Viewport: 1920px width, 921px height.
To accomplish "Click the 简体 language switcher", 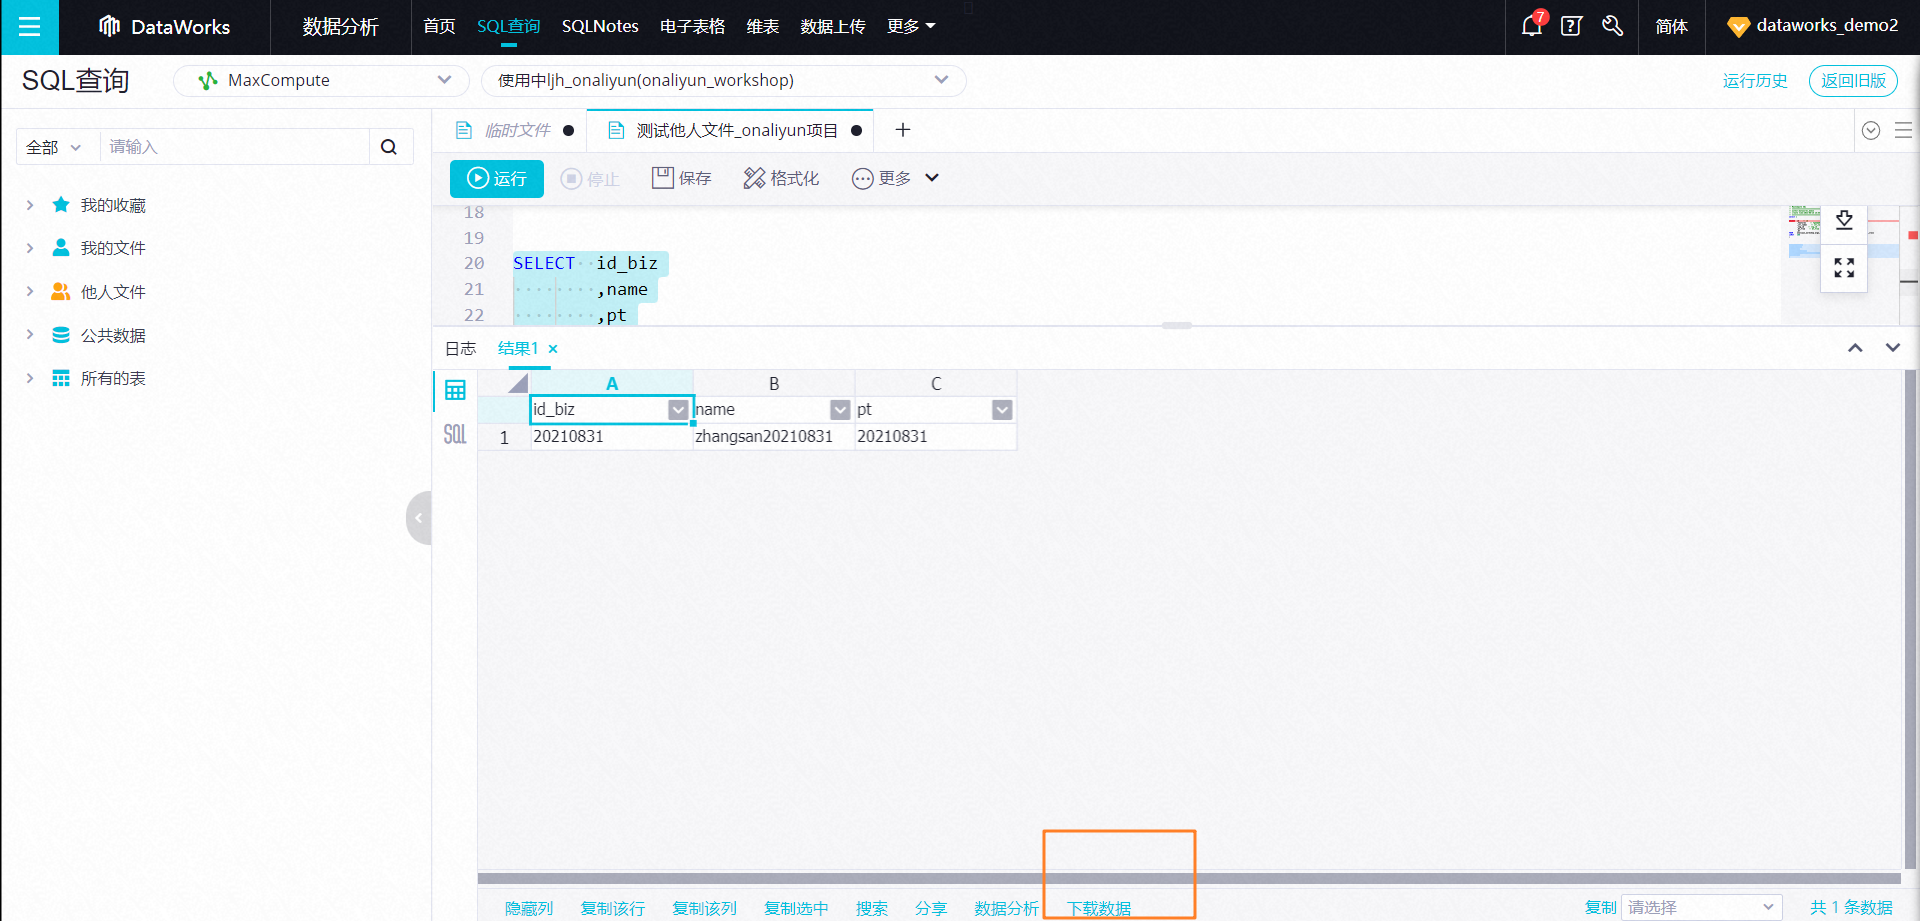I will 1671,27.
